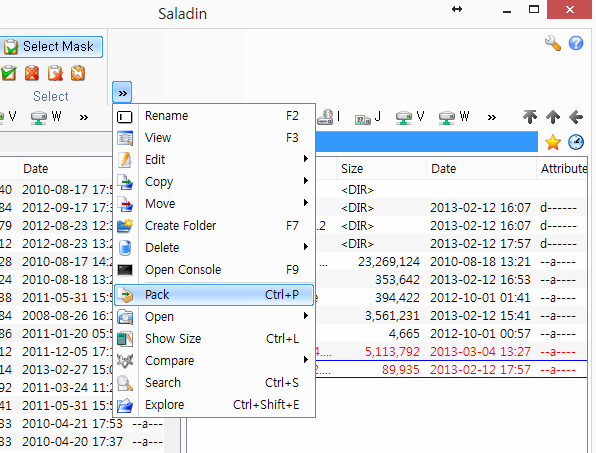Click the blue right pane path bar
The height and width of the screenshot is (453, 596).
pos(426,142)
